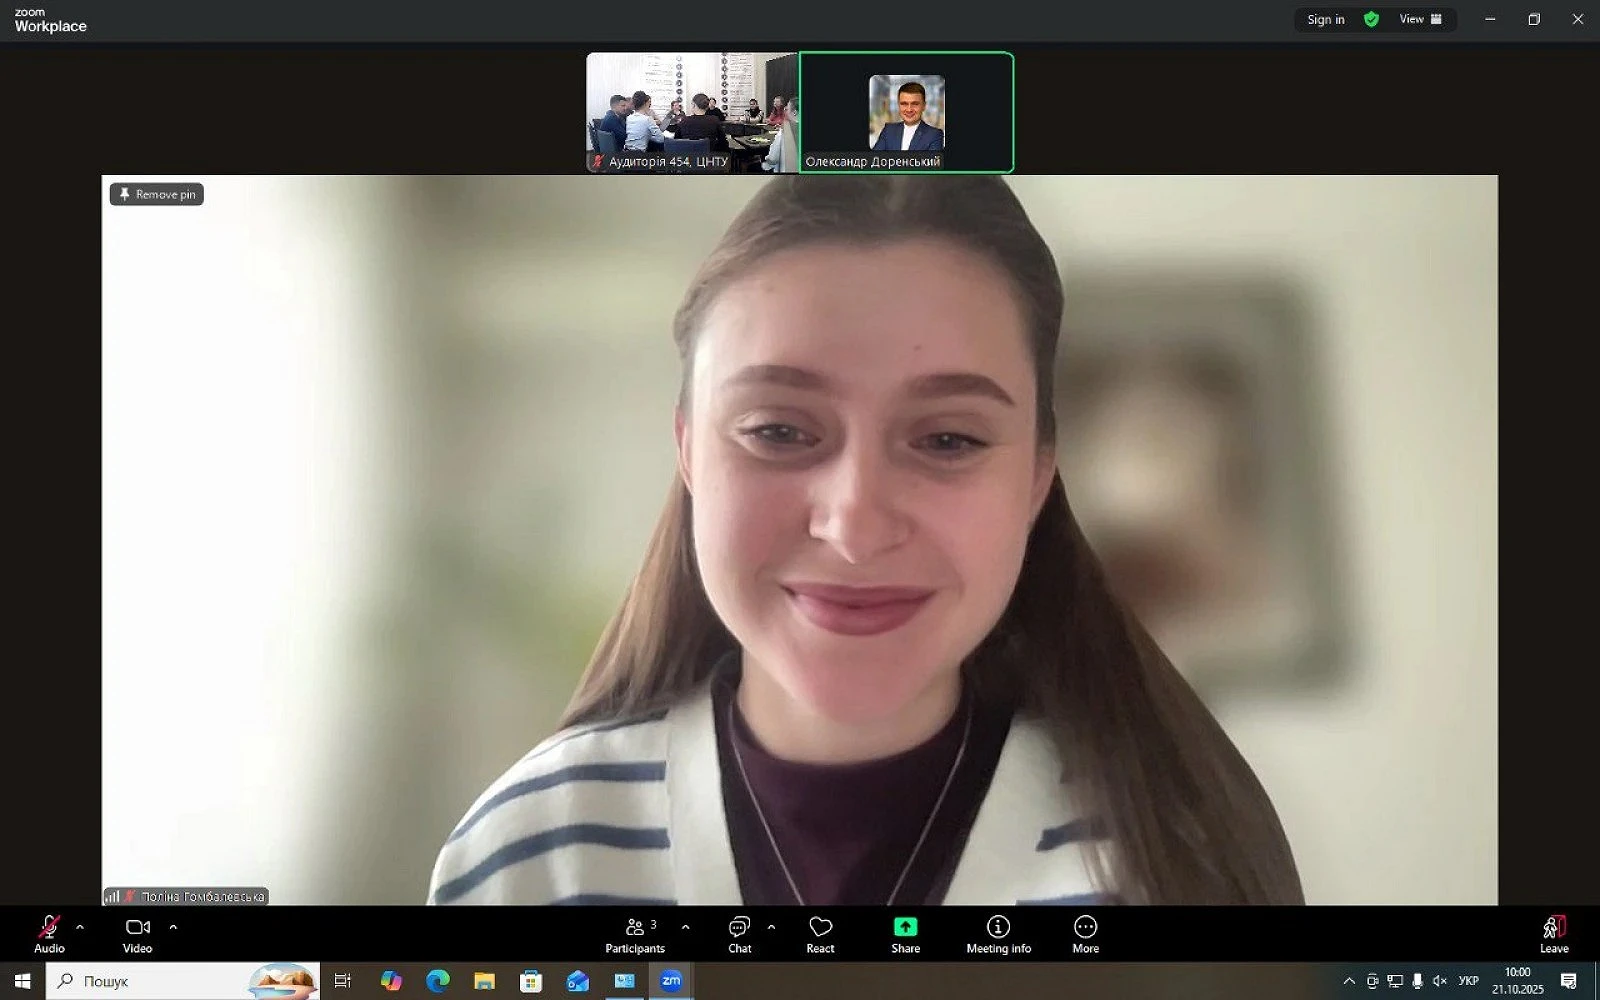
Task: Open the View layout menu
Action: pos(1420,19)
